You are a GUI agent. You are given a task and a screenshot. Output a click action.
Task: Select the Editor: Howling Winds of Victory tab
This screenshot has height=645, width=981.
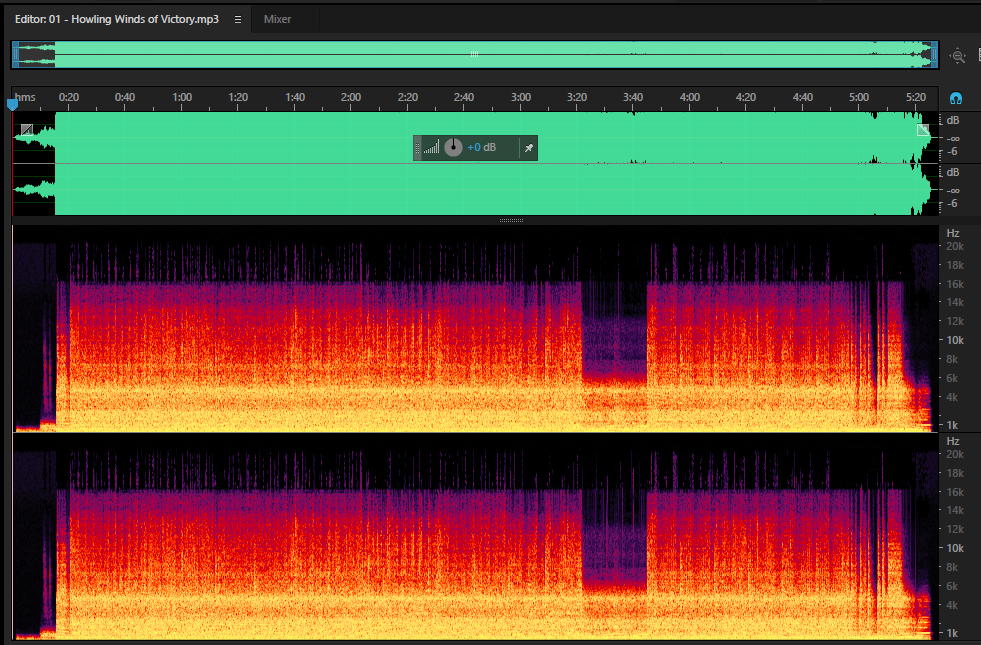(117, 19)
